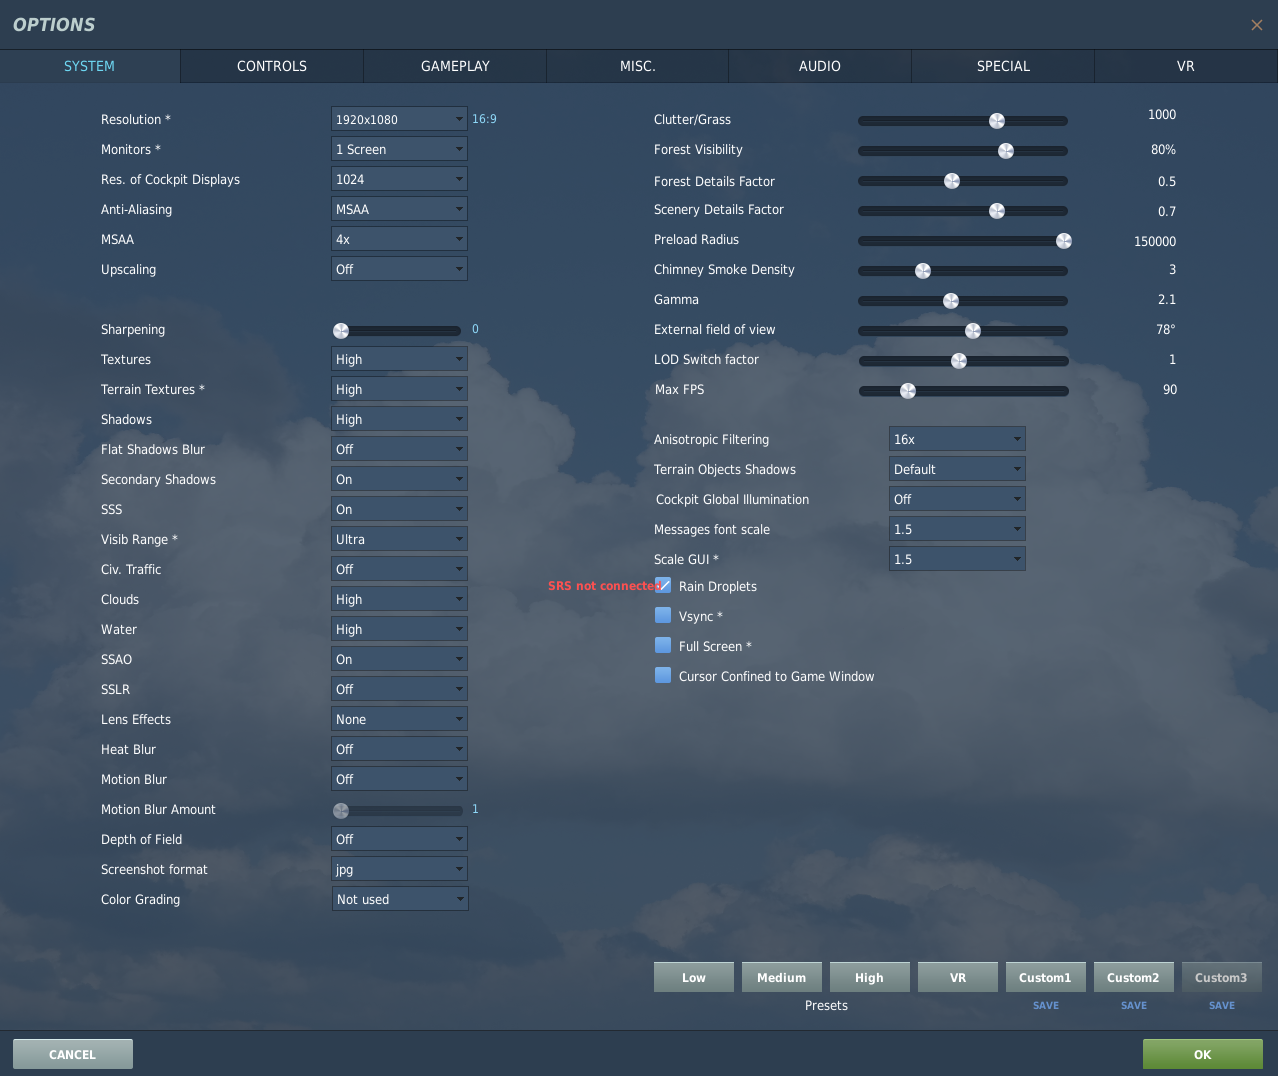Switch to the CONTROLS tab
This screenshot has width=1278, height=1076.
(272, 66)
